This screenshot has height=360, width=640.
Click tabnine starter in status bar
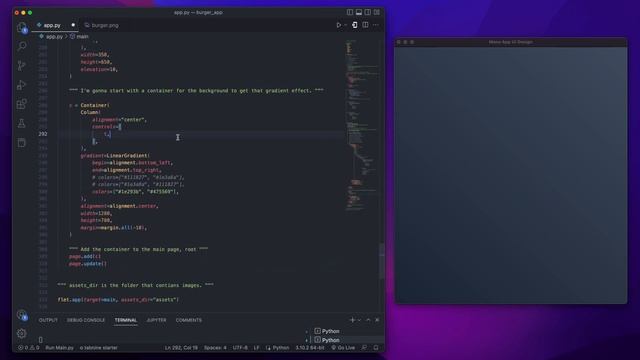98,348
